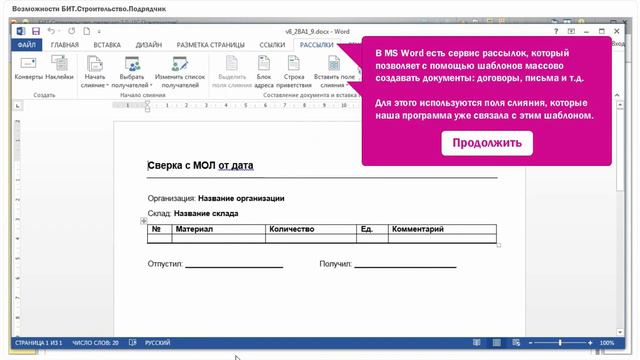Click the Word Help question mark icon
Screen dimensions: 640x360
pos(556,31)
